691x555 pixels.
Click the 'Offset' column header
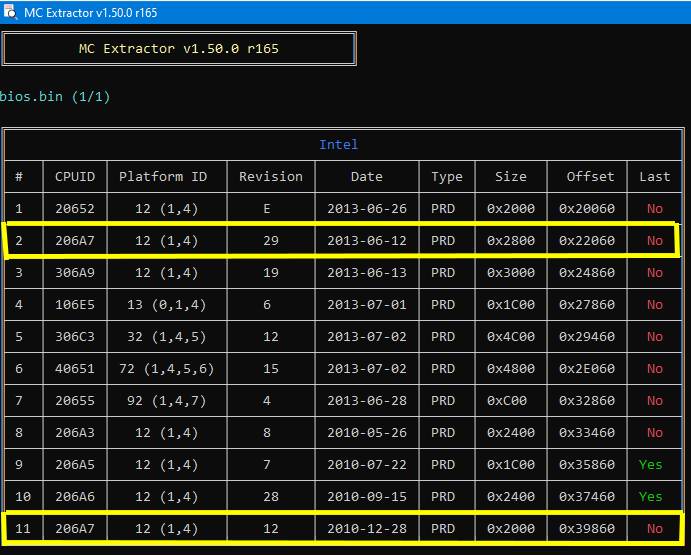coord(590,177)
